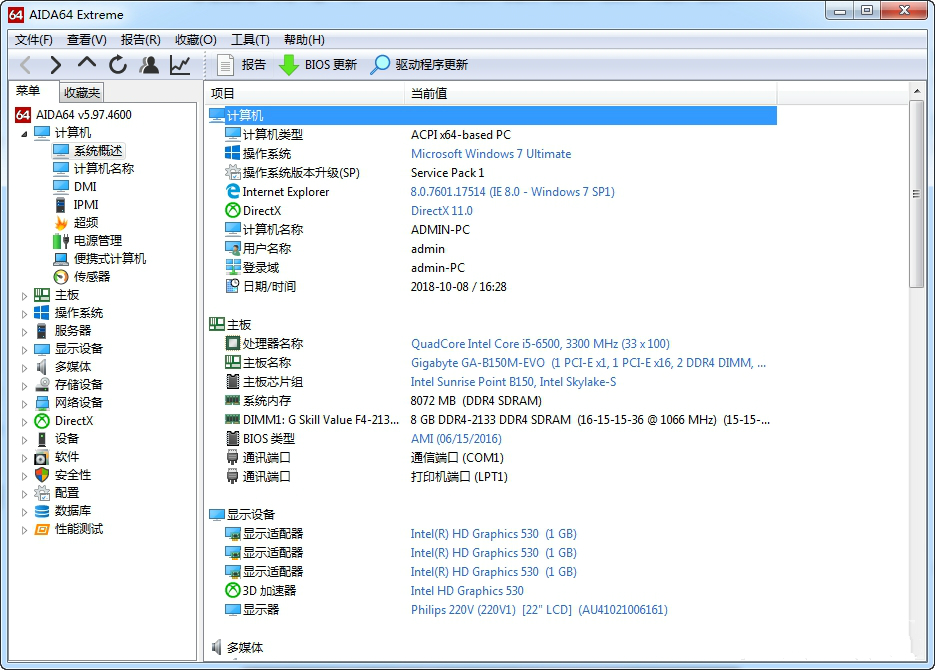Image resolution: width=935 pixels, height=670 pixels.
Task: Open the line graph toolbar icon
Action: (x=180, y=65)
